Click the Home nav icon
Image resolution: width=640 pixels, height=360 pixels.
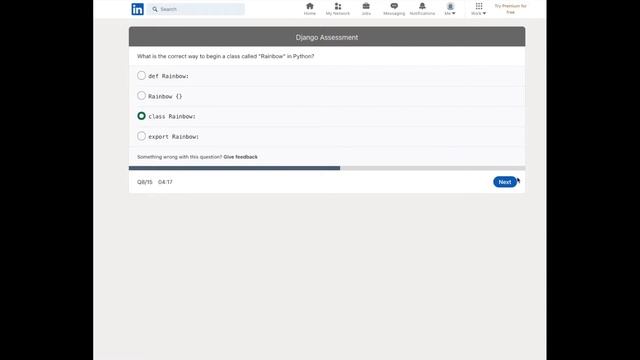click(x=310, y=9)
